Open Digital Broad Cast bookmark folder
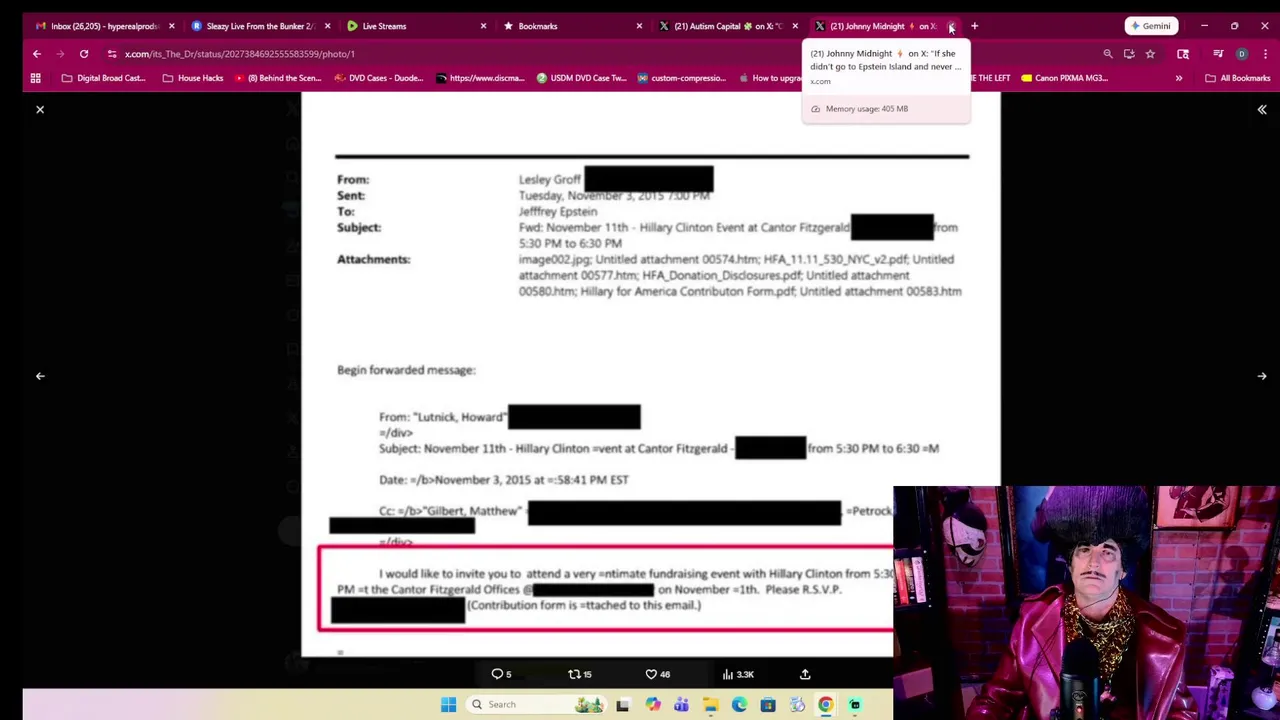Image resolution: width=1280 pixels, height=720 pixels. click(x=103, y=78)
